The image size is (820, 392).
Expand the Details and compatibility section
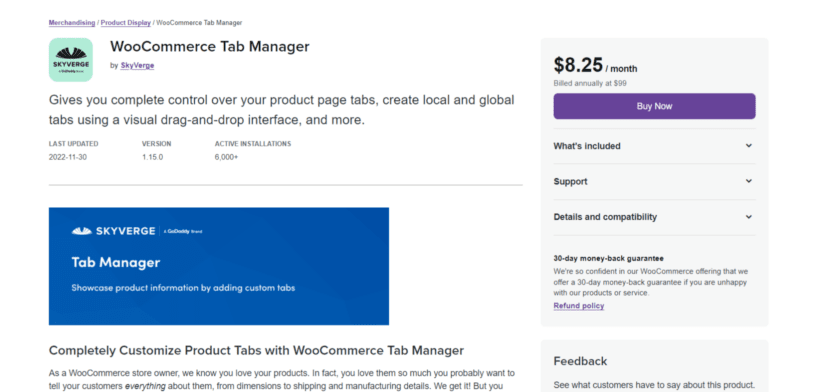[654, 217]
